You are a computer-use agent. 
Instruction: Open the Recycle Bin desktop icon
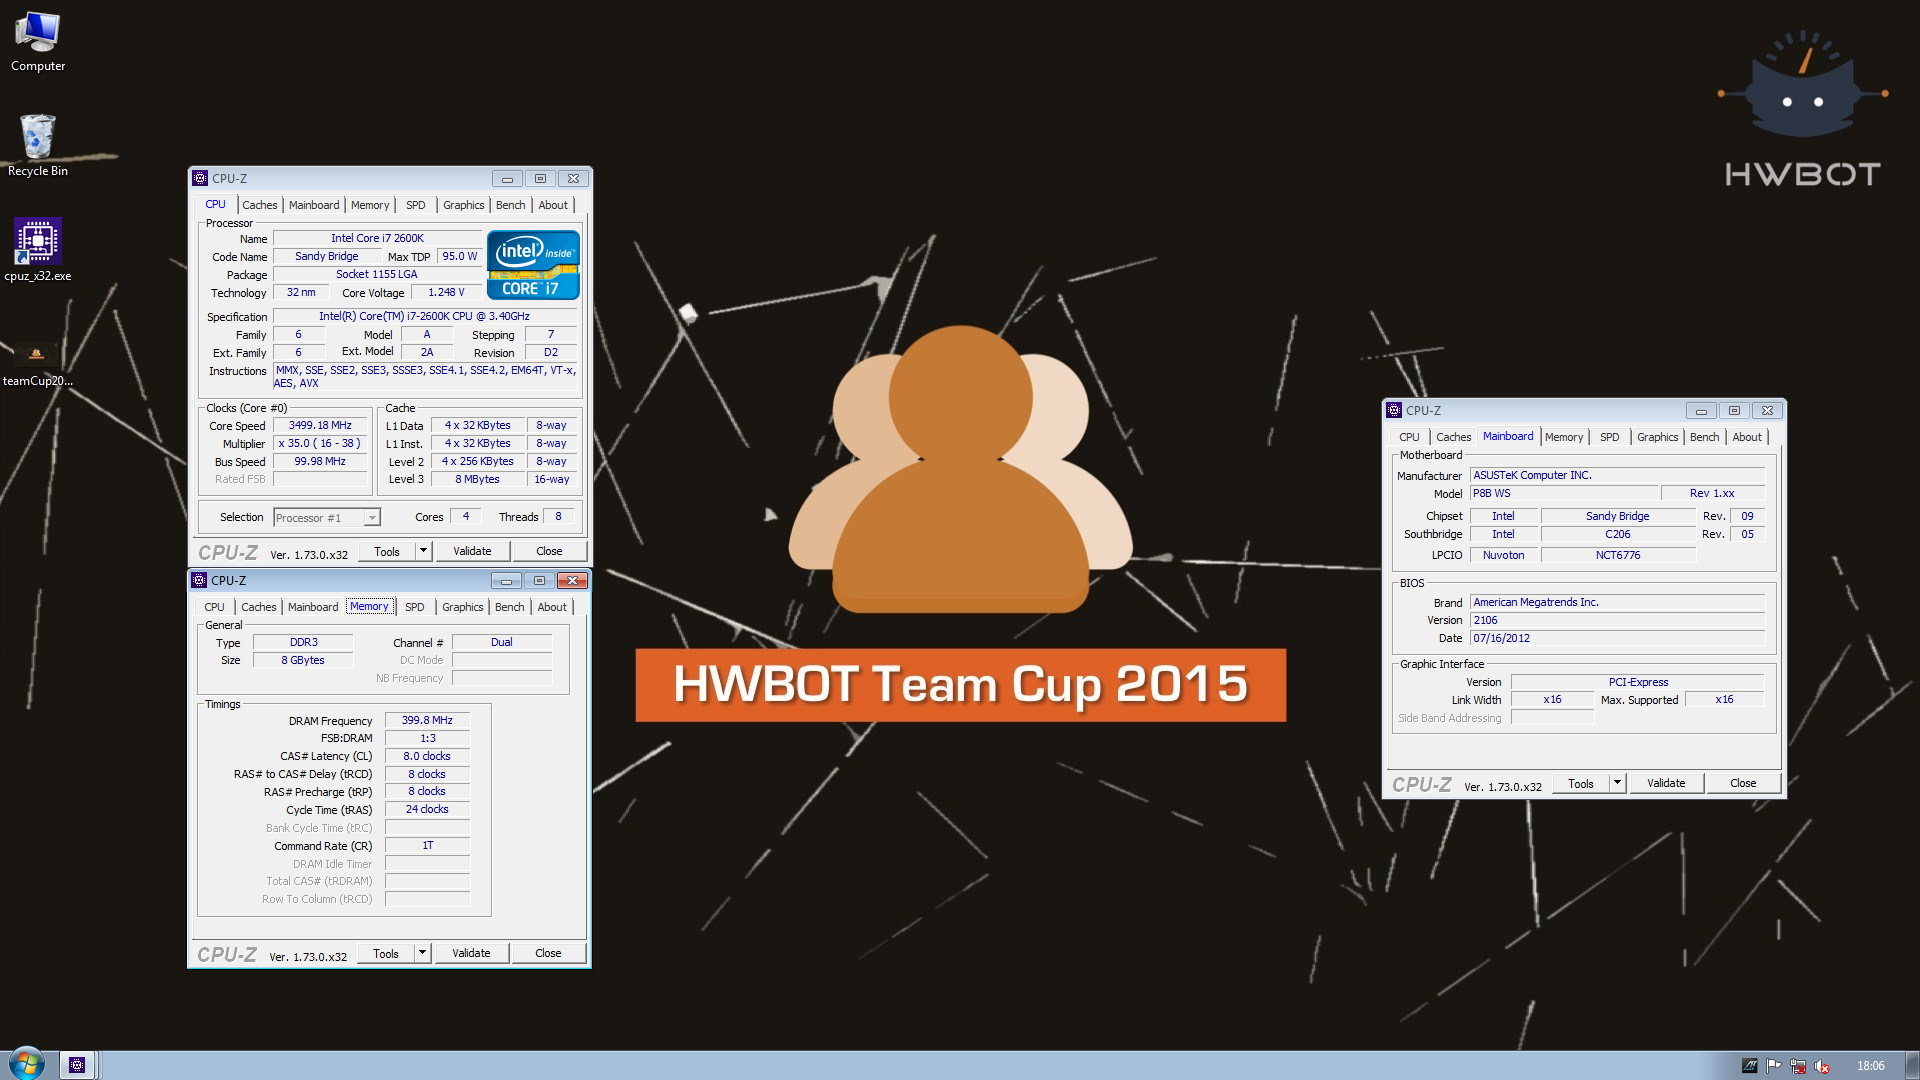pyautogui.click(x=38, y=146)
